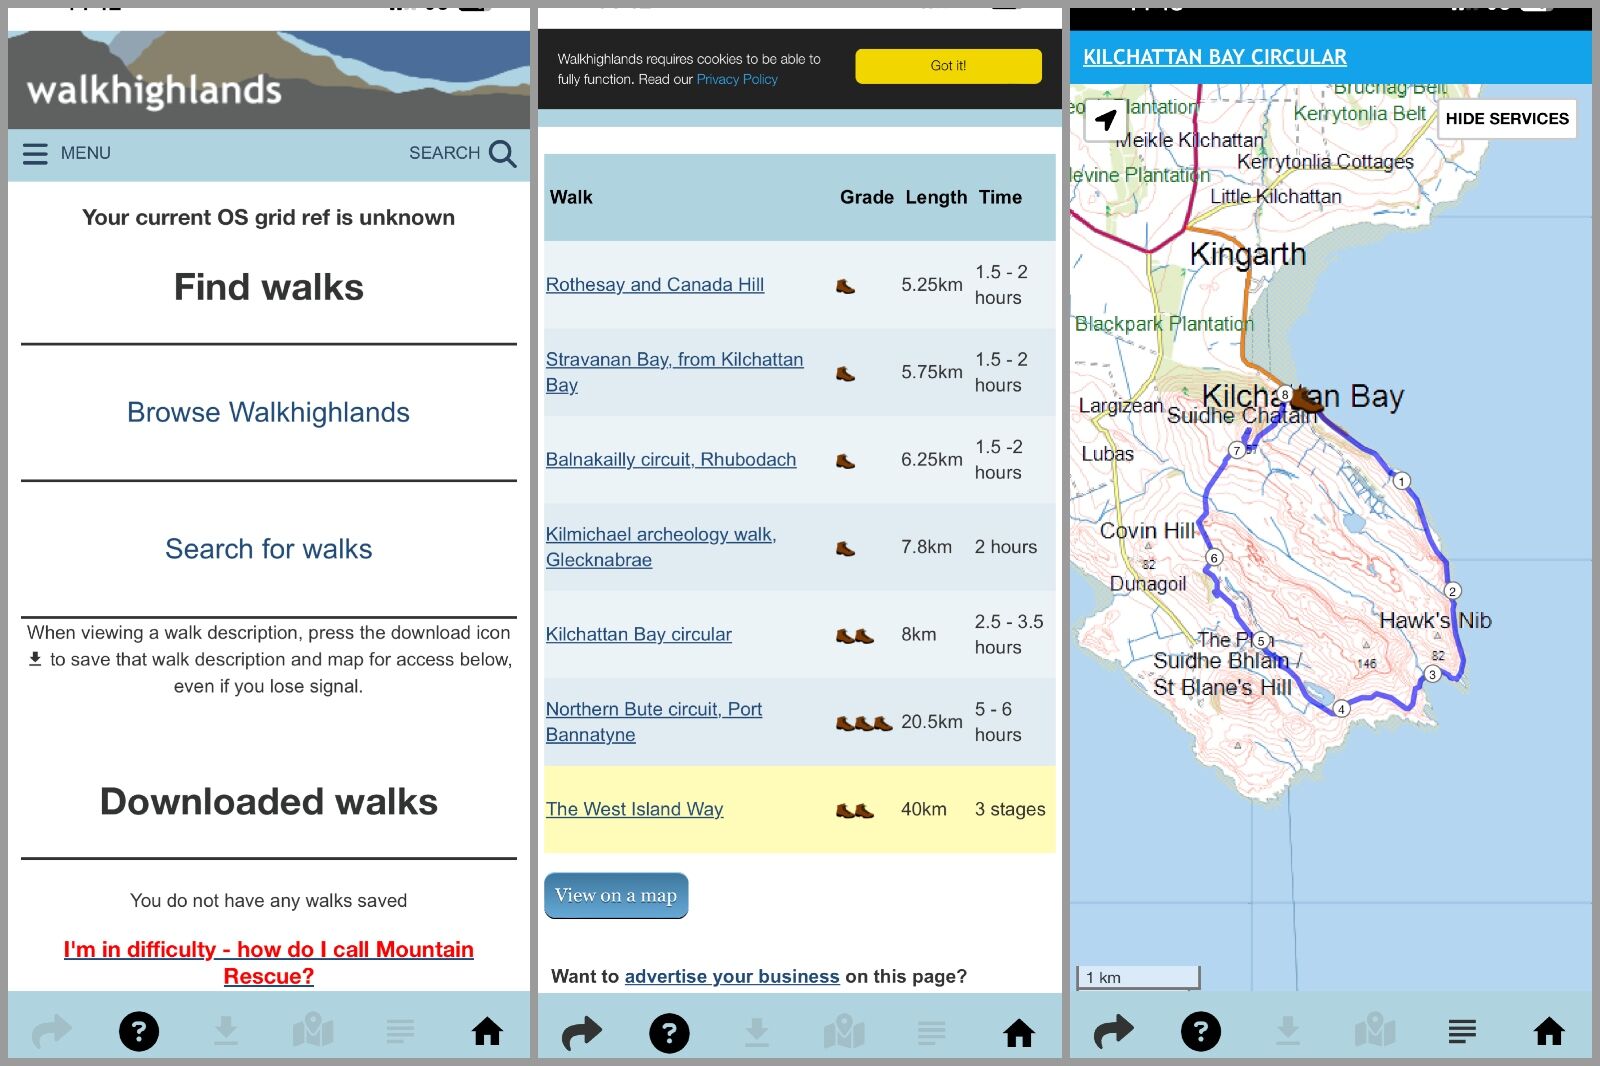Screen dimensions: 1600x1066
Task: Tap the share arrow in left screen
Action: (52, 1031)
